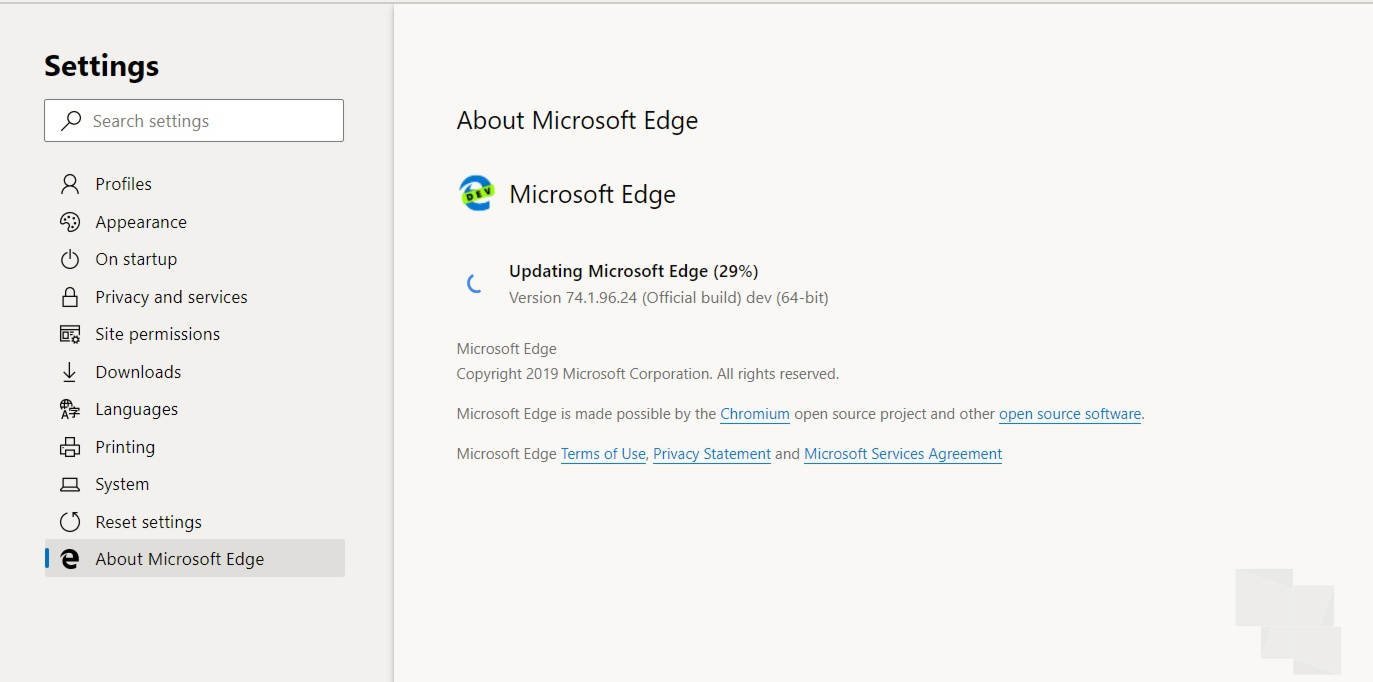Open the Chromium project link

click(x=754, y=413)
